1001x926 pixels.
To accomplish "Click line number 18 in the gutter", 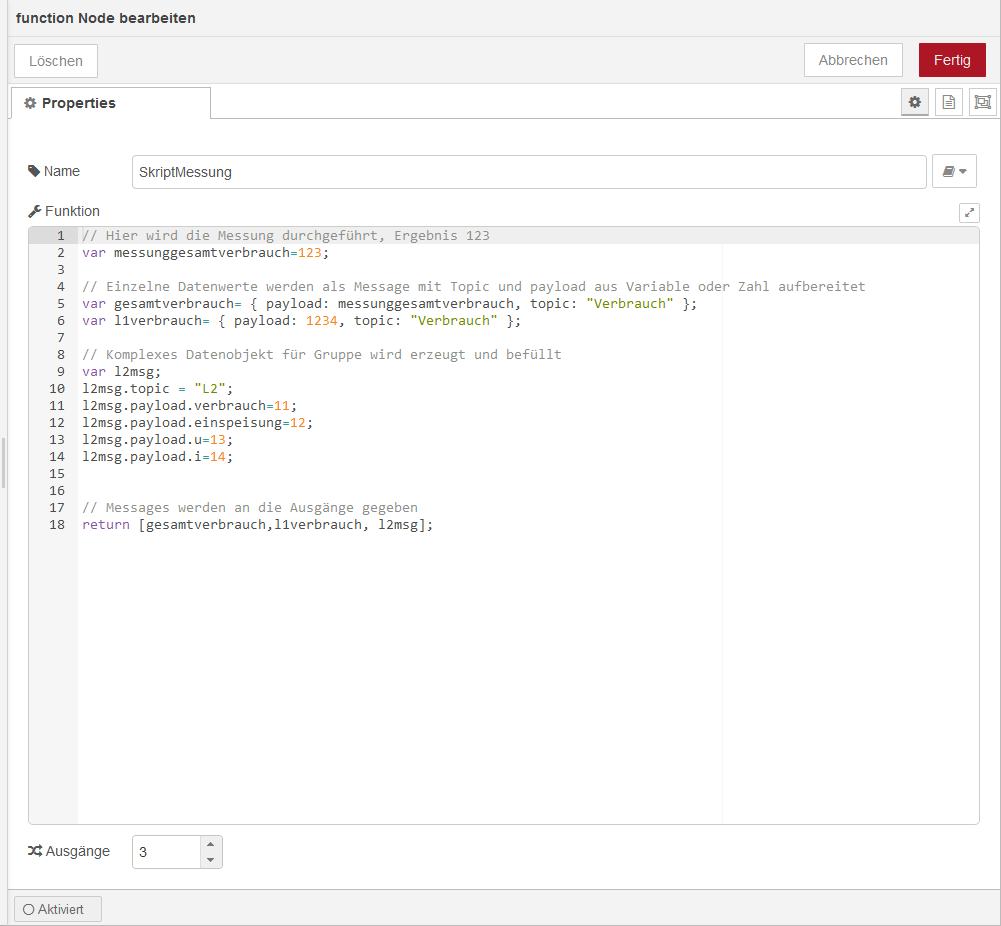I will pyautogui.click(x=57, y=525).
